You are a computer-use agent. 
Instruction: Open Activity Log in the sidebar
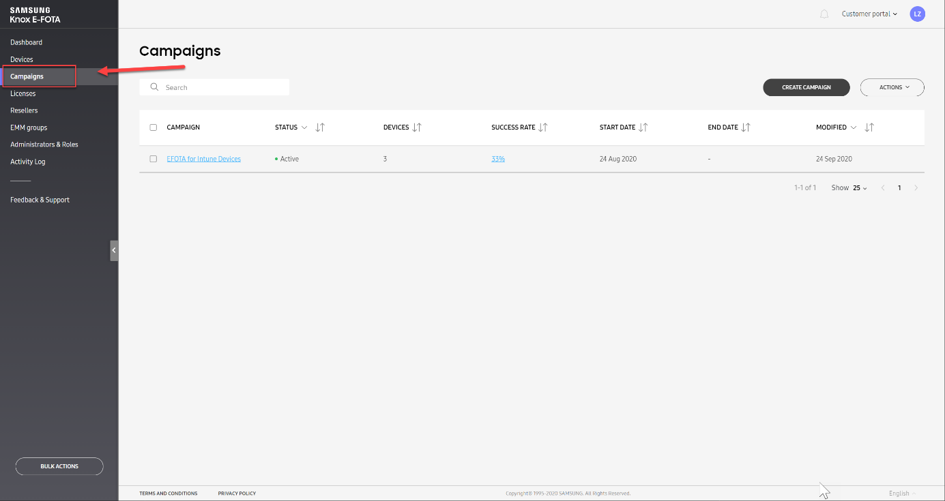[28, 162]
